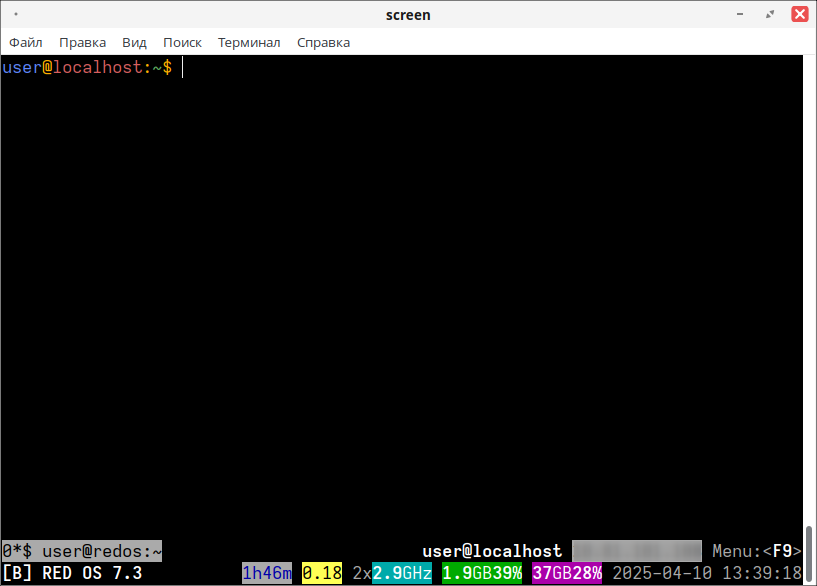This screenshot has width=817, height=586.
Task: Click the 37GB28% disk usage indicator
Action: tap(567, 573)
